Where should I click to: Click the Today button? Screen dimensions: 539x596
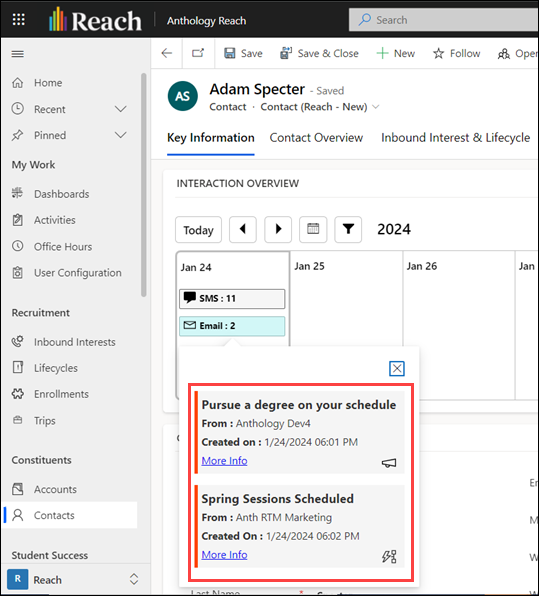tap(198, 230)
